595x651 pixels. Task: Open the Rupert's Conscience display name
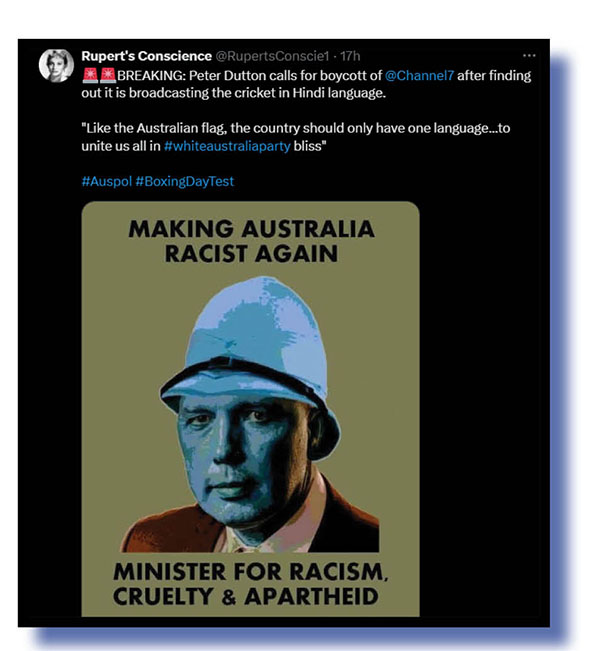point(147,56)
